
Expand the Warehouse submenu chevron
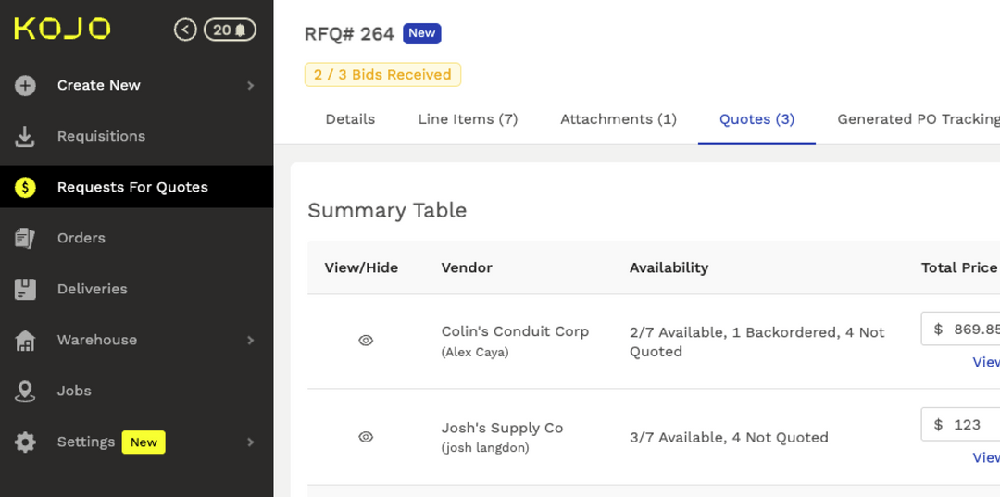(x=251, y=340)
